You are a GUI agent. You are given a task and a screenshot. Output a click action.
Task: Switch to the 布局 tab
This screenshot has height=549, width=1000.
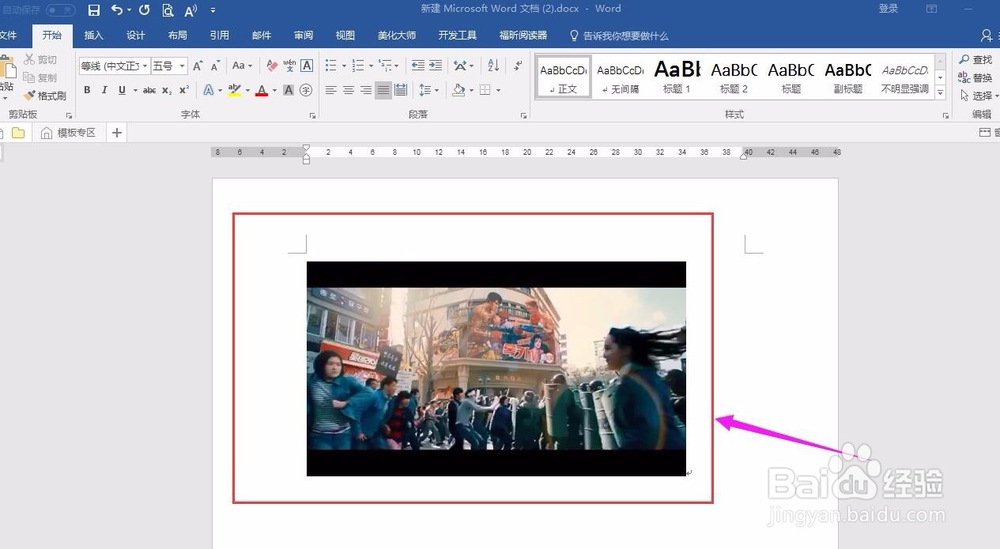tap(177, 36)
